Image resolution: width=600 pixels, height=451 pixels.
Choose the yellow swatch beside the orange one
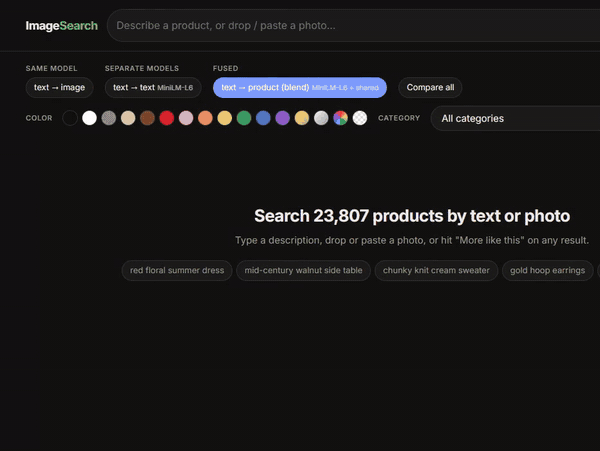coord(225,118)
